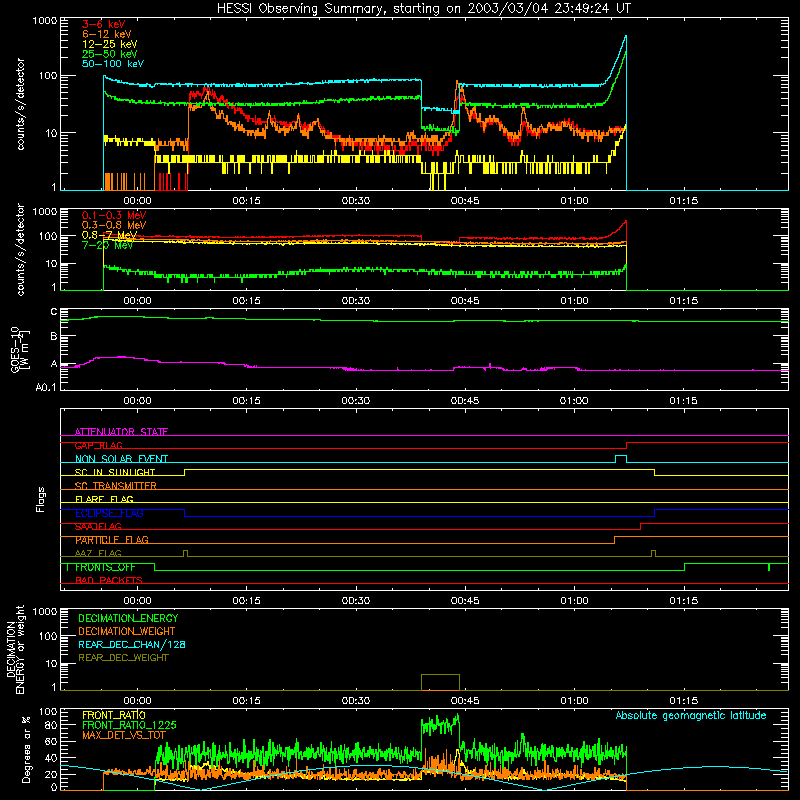Click the 00:30 tick under the GOES panel
This screenshot has width=800, height=800.
click(356, 401)
